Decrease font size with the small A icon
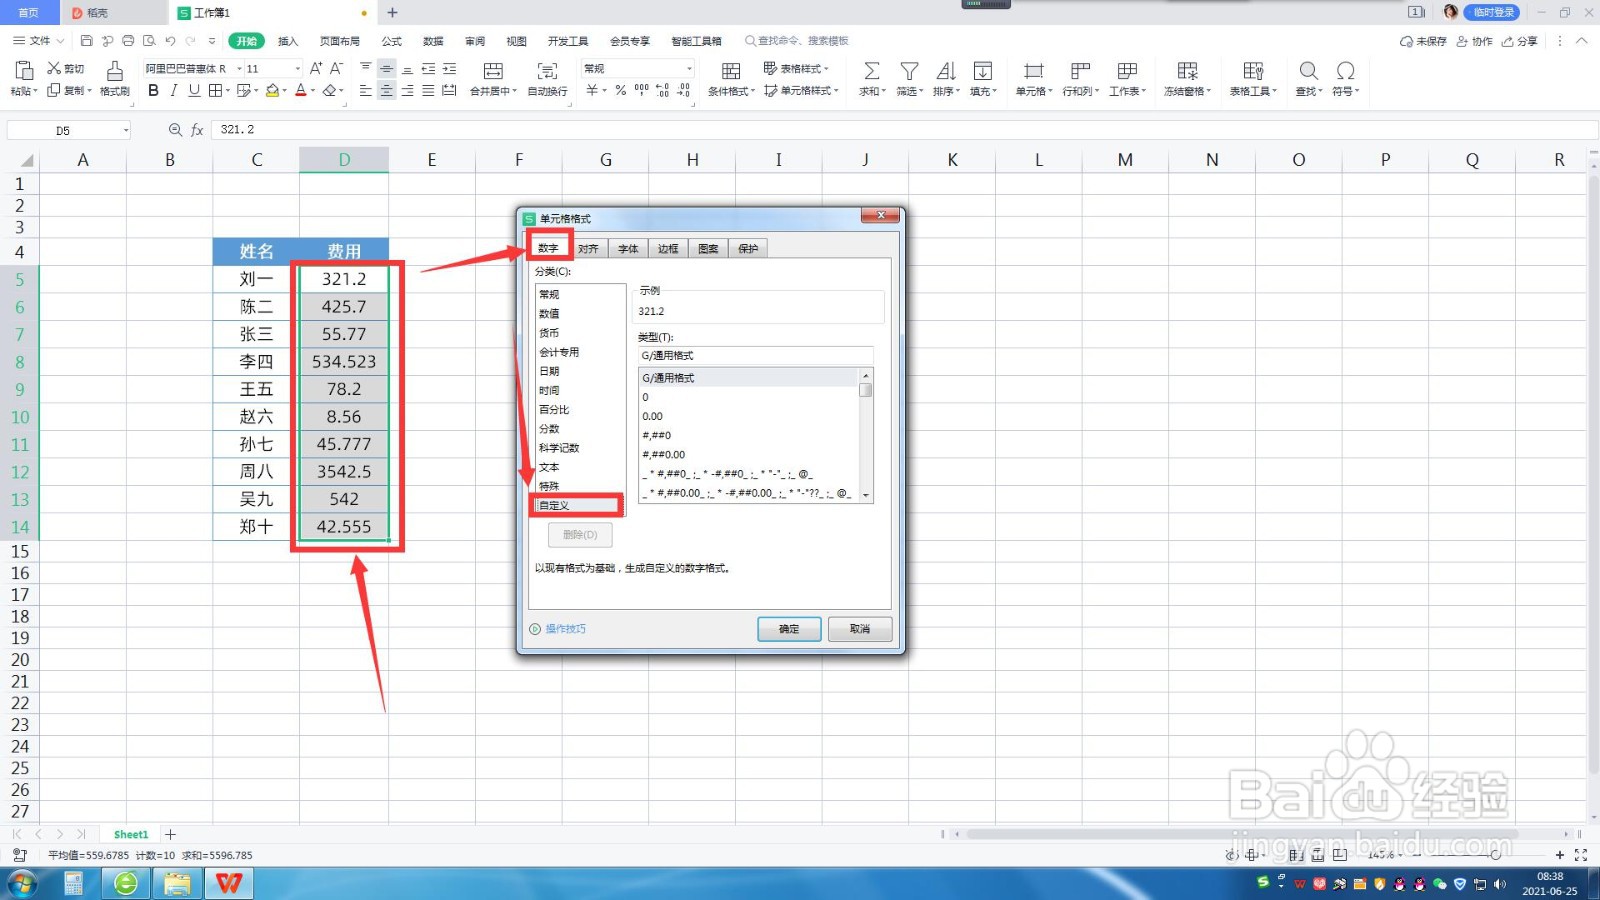1600x900 pixels. 336,68
